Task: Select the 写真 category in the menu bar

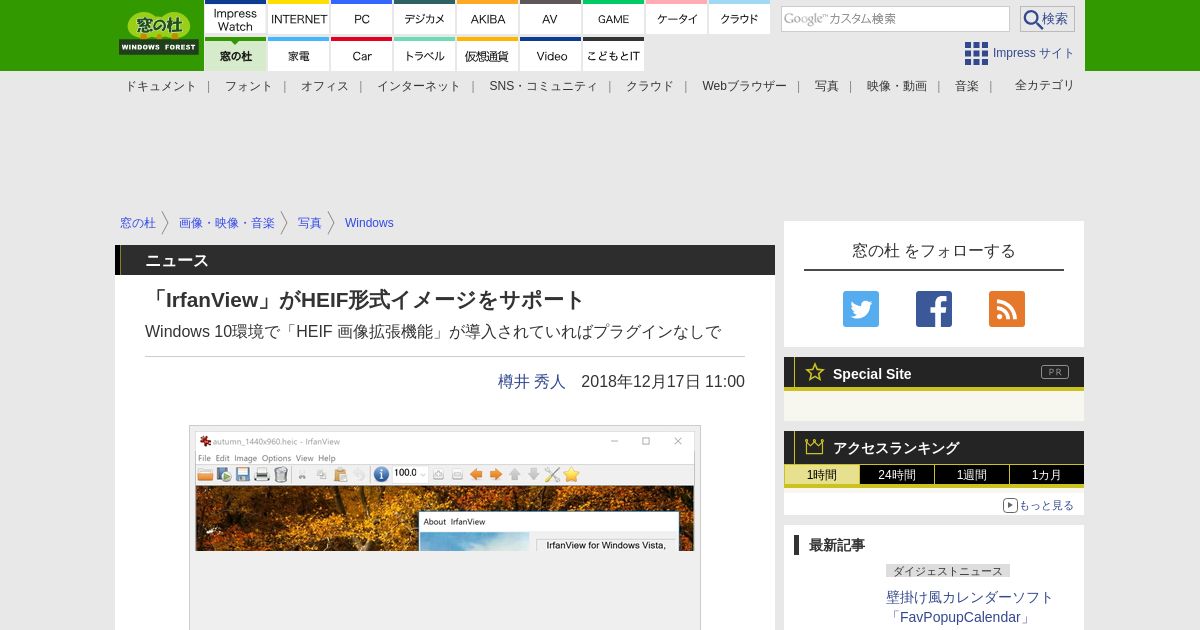Action: pyautogui.click(x=827, y=86)
